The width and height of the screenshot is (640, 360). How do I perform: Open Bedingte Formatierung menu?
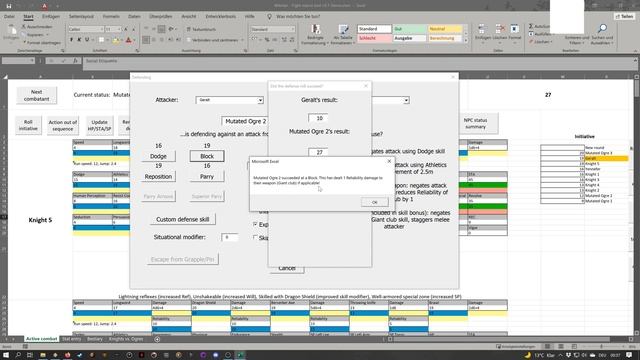click(315, 34)
